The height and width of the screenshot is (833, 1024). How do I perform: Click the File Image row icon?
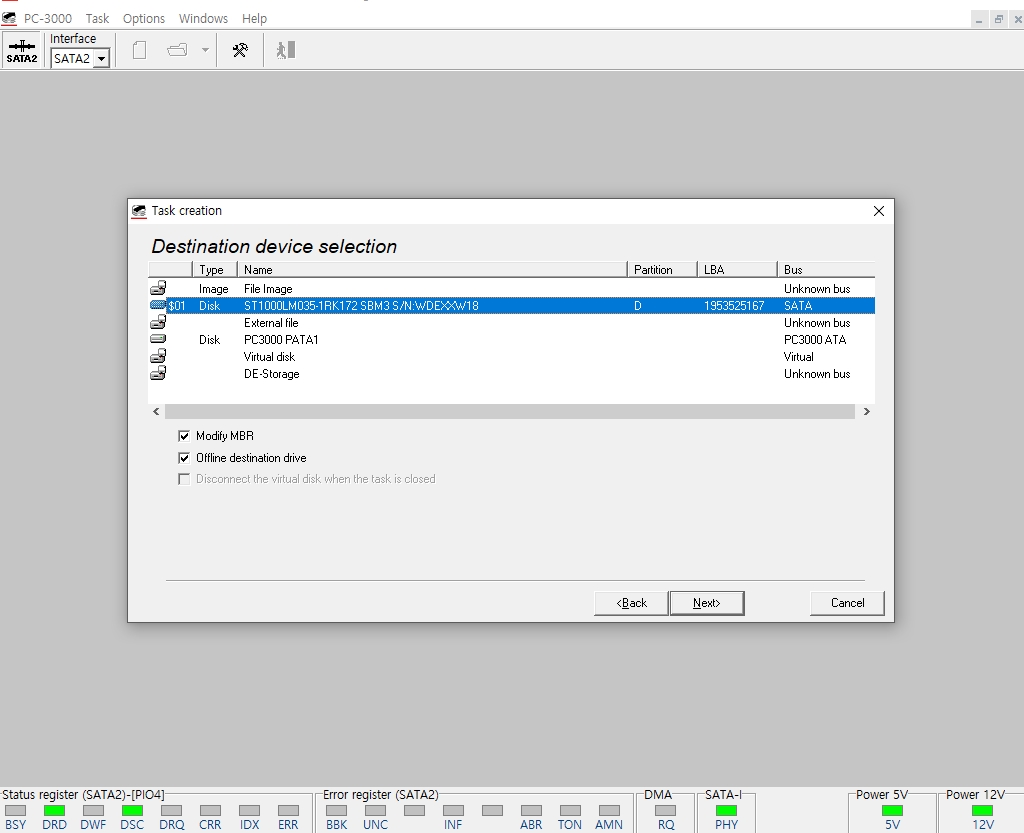click(x=158, y=288)
